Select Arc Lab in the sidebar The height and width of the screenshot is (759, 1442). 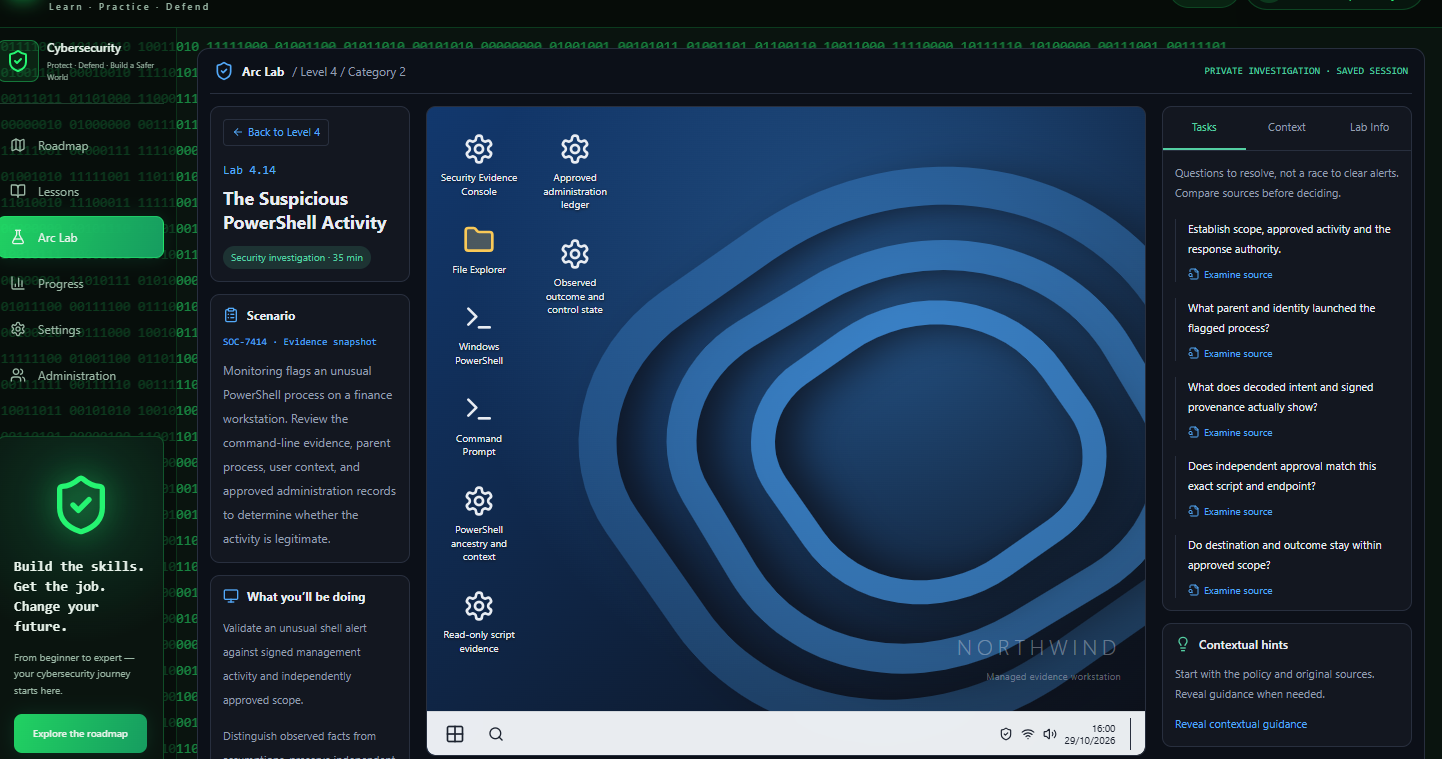pos(82,238)
